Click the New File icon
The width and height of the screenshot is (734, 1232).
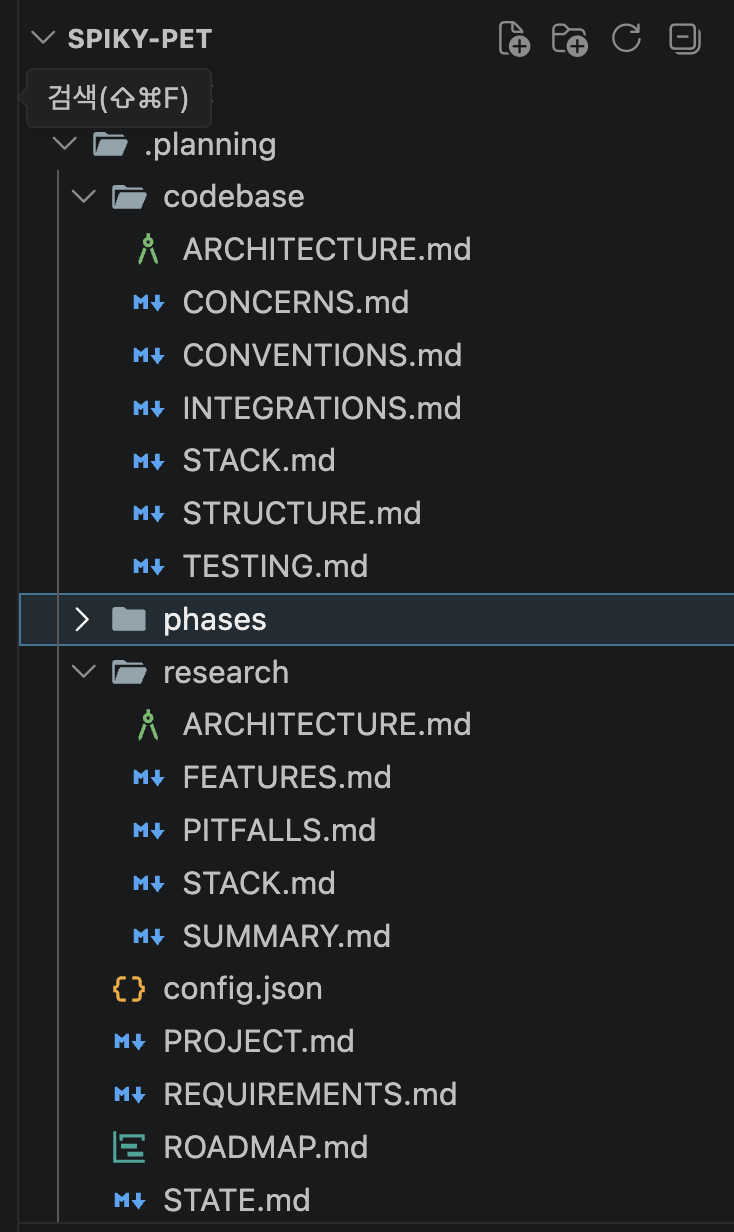[513, 39]
